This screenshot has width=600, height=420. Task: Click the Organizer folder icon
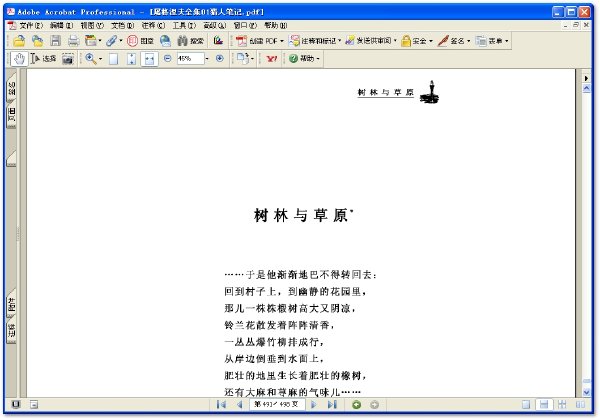pos(38,41)
